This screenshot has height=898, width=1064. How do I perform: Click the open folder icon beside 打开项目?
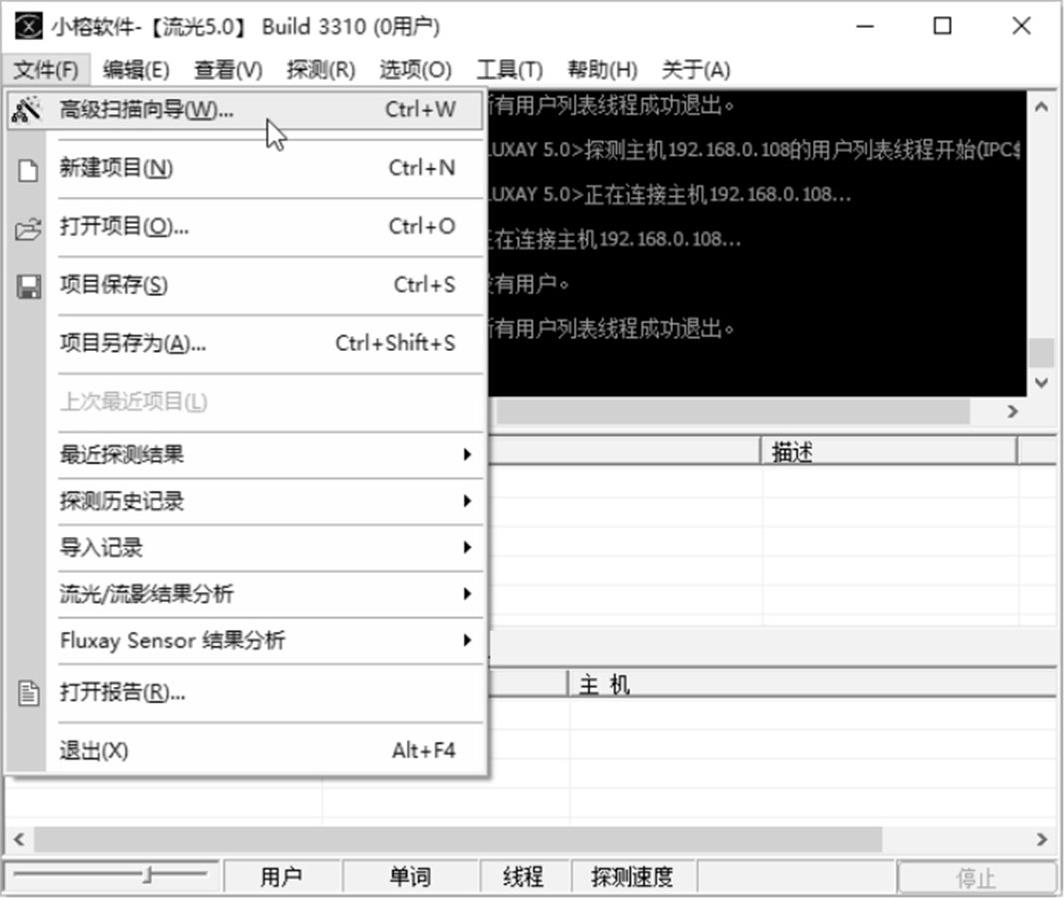coord(28,229)
